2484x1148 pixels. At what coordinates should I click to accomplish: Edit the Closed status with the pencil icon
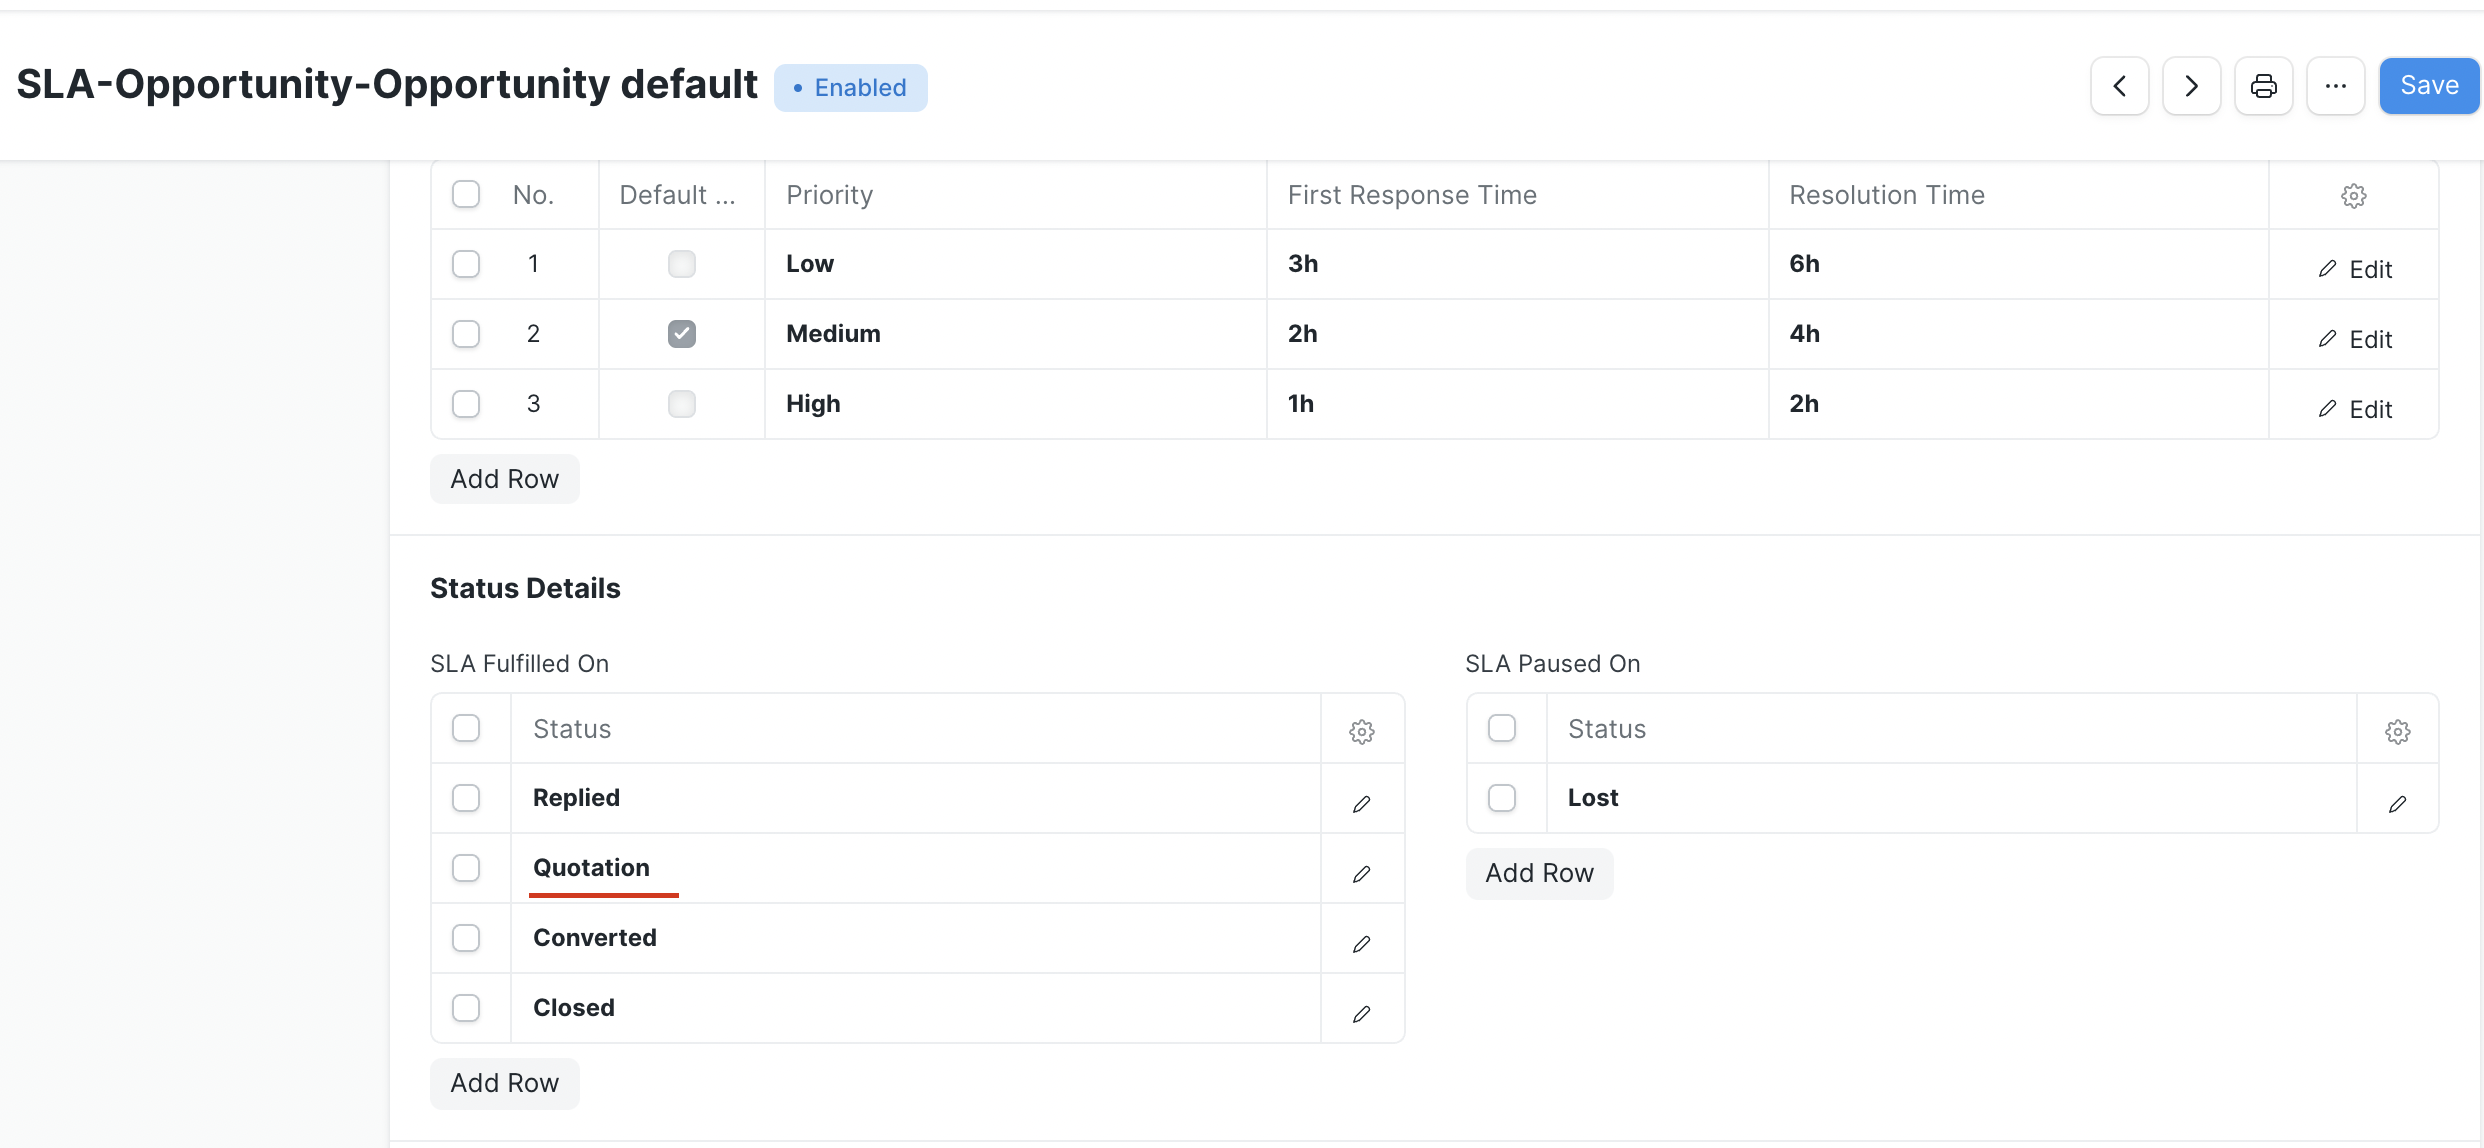tap(1362, 1013)
